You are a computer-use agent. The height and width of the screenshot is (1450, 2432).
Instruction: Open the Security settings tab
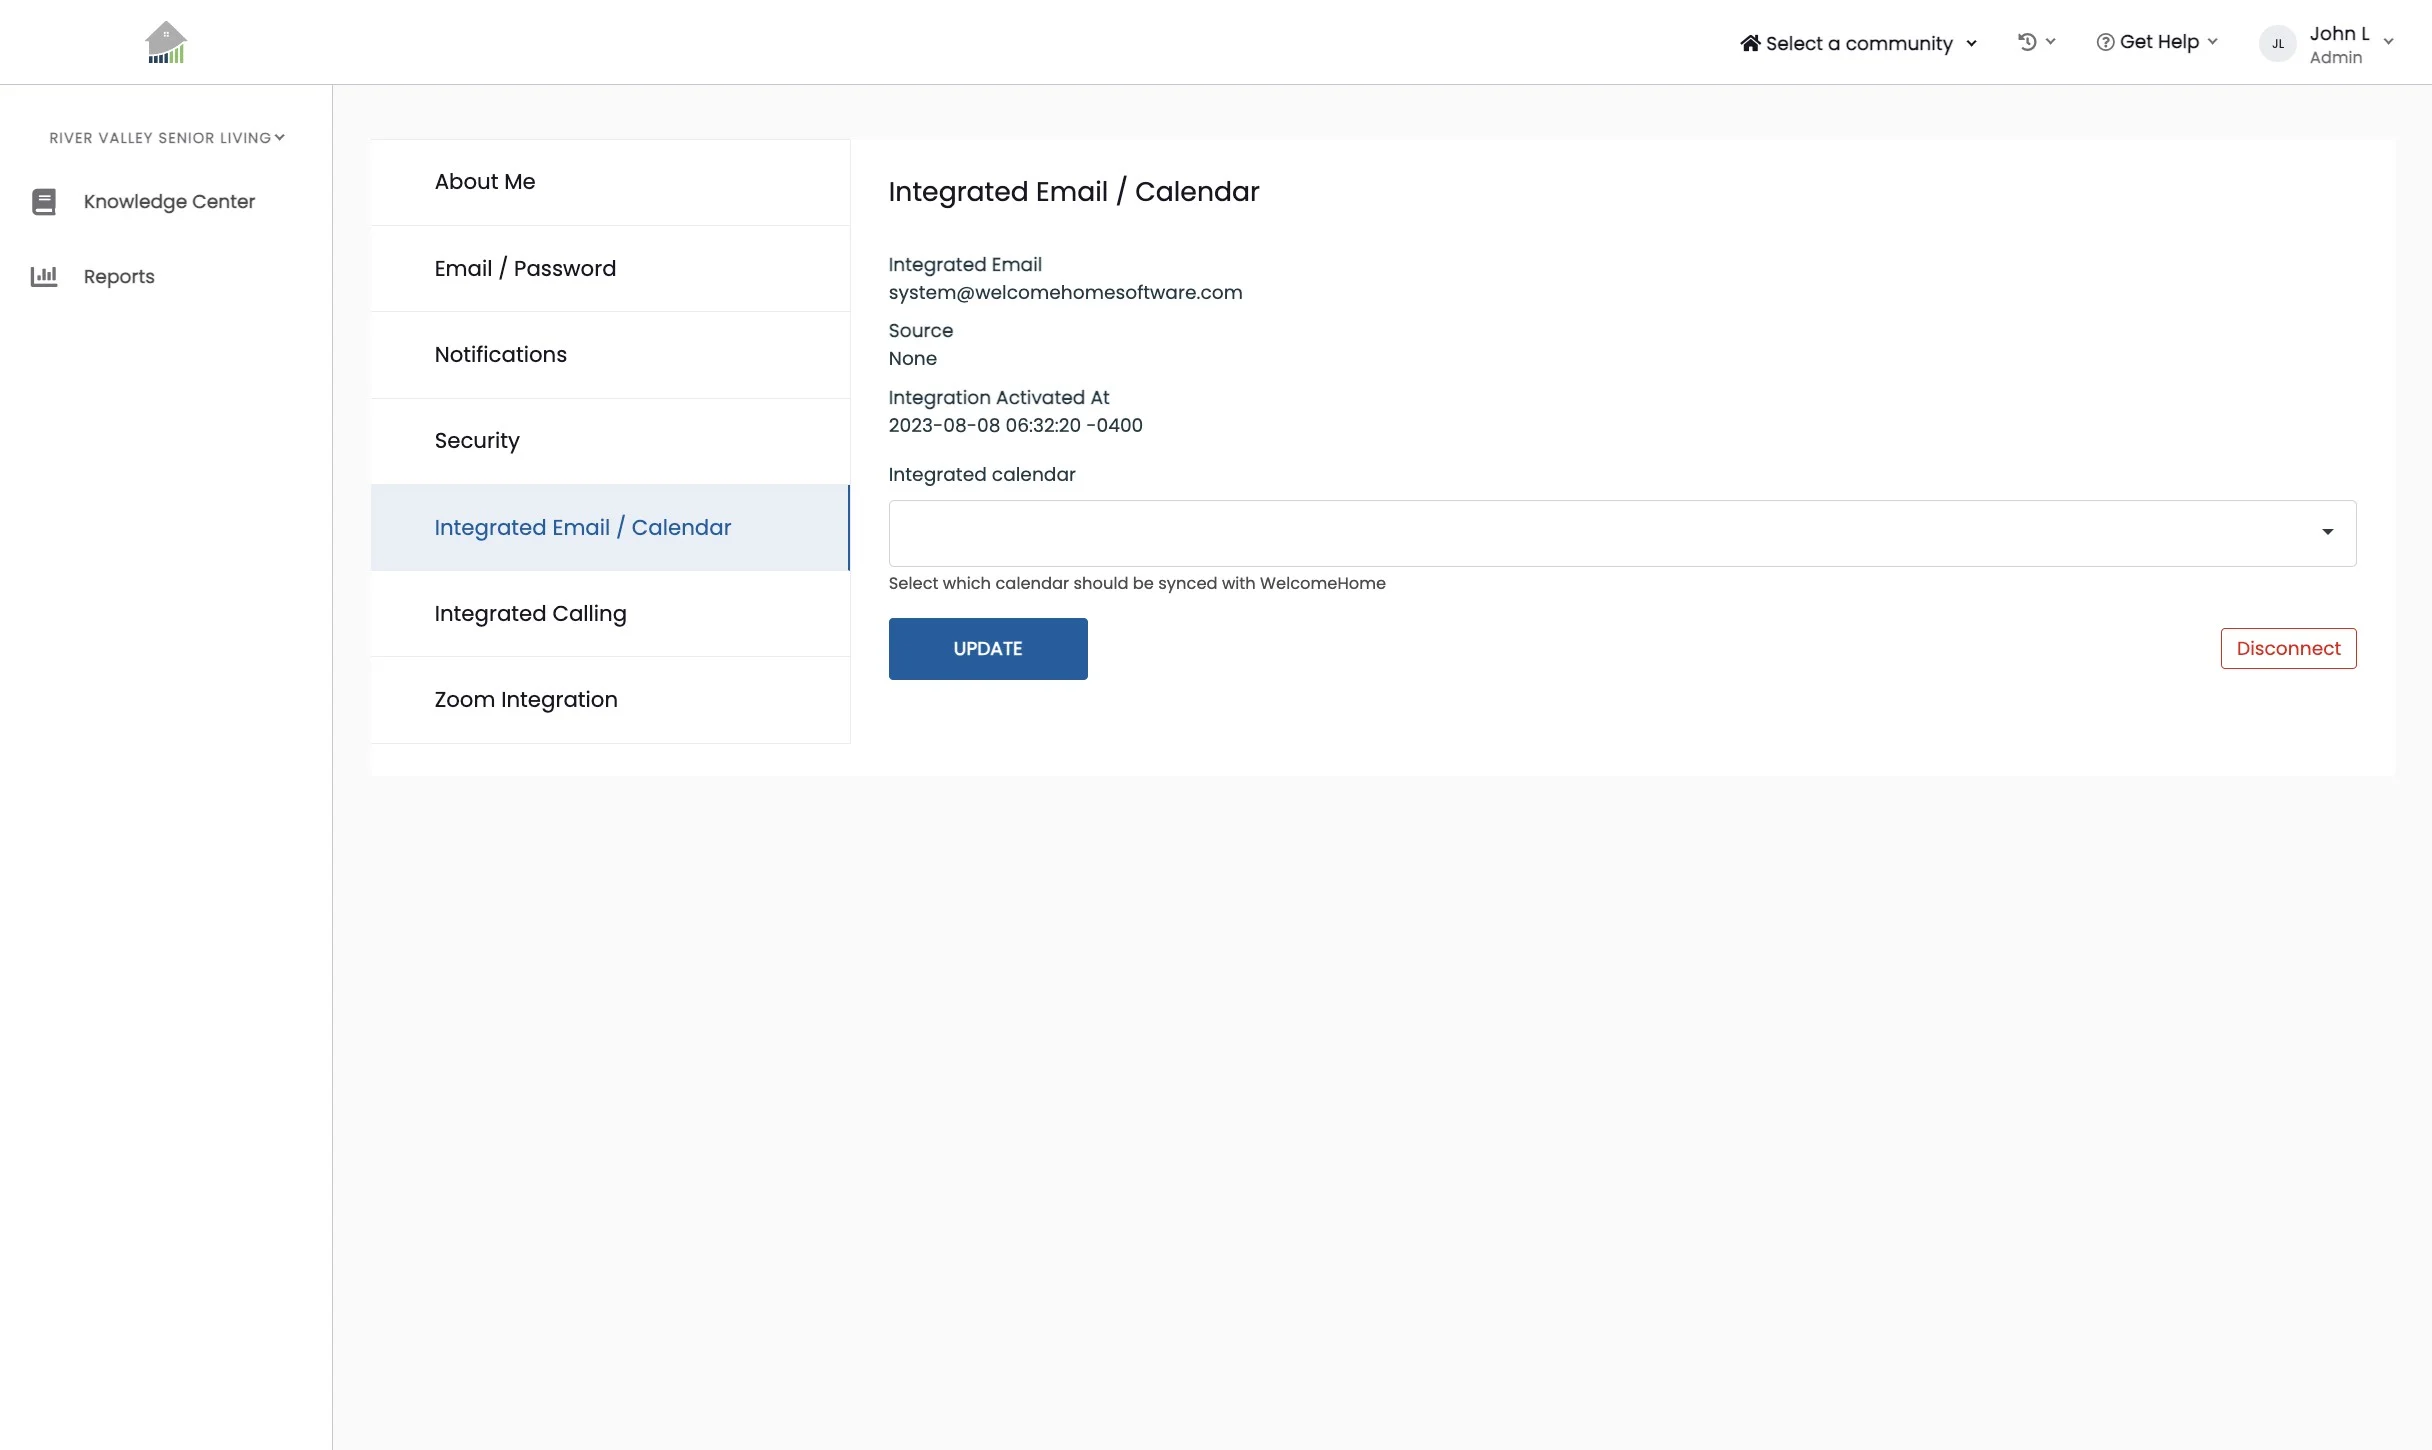[x=477, y=441]
